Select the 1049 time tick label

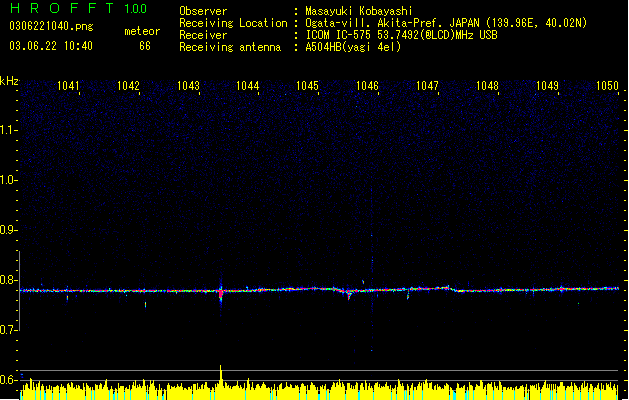(x=547, y=86)
